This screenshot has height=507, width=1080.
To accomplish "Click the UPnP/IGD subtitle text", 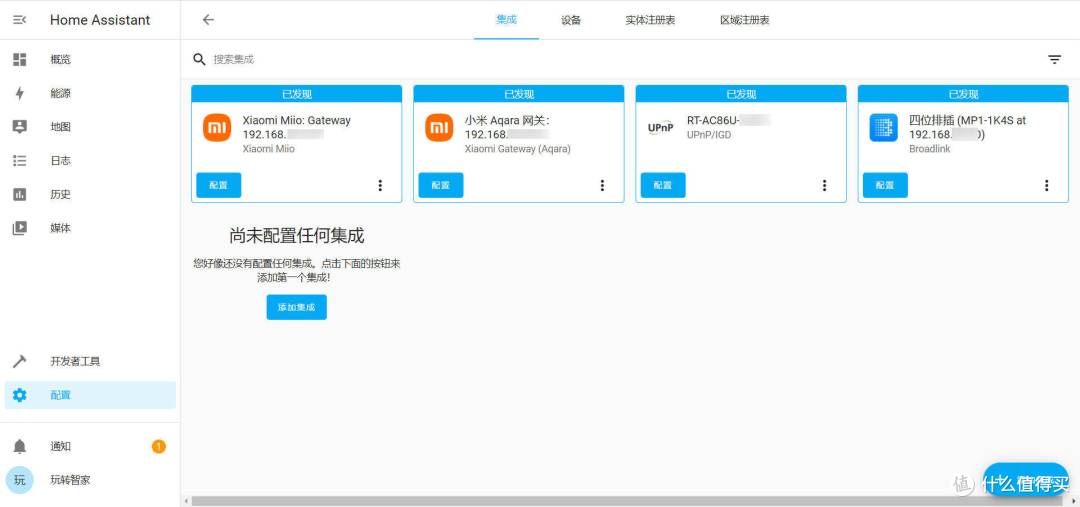I will pyautogui.click(x=709, y=135).
